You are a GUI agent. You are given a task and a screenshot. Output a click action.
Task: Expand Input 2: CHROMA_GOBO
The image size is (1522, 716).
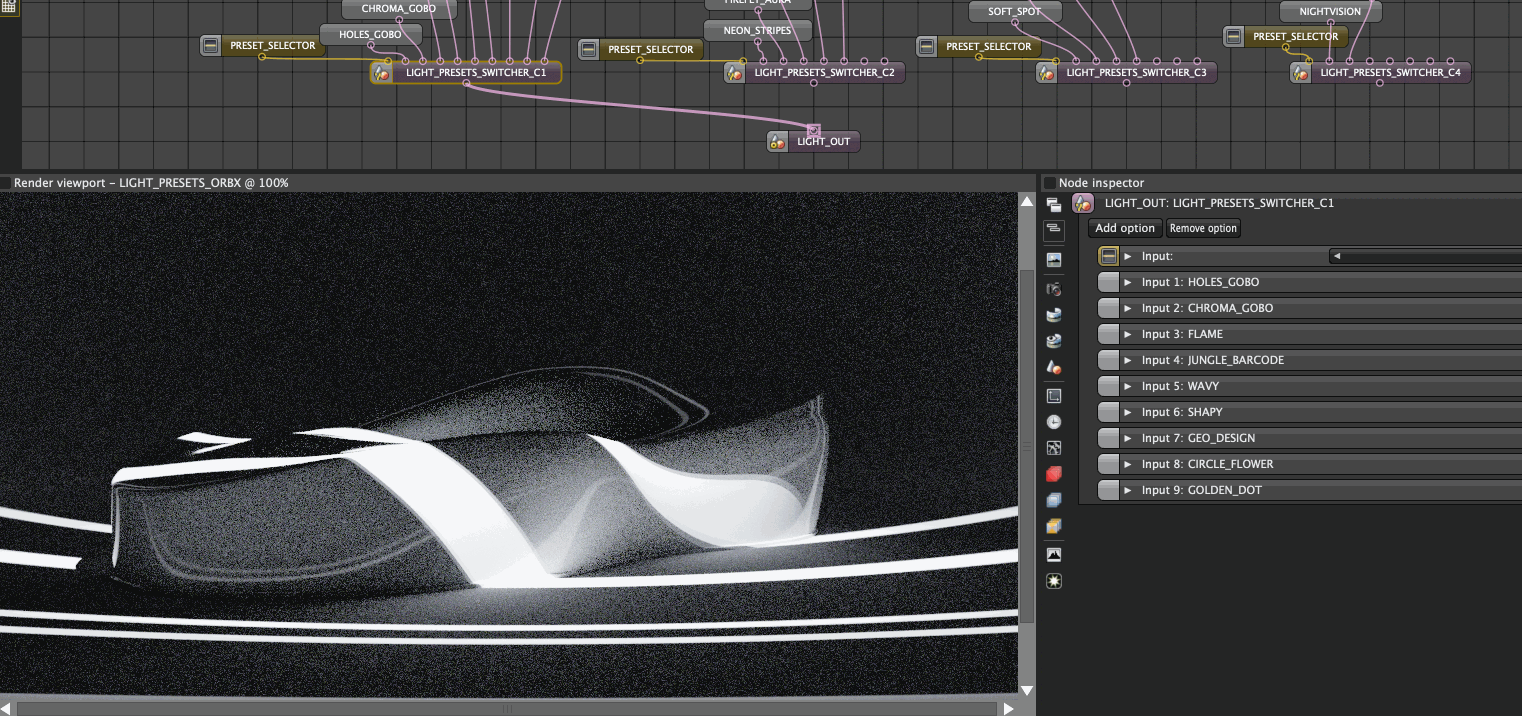(x=1129, y=309)
